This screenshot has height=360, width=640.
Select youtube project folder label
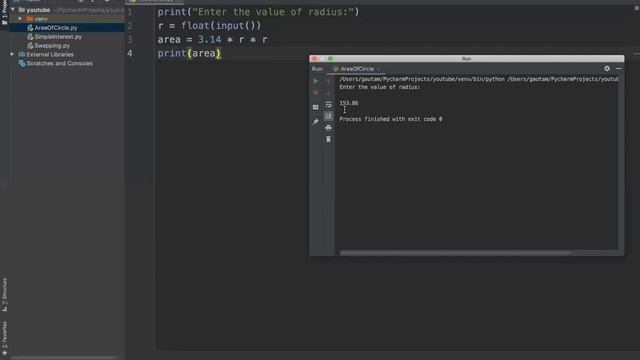38,10
